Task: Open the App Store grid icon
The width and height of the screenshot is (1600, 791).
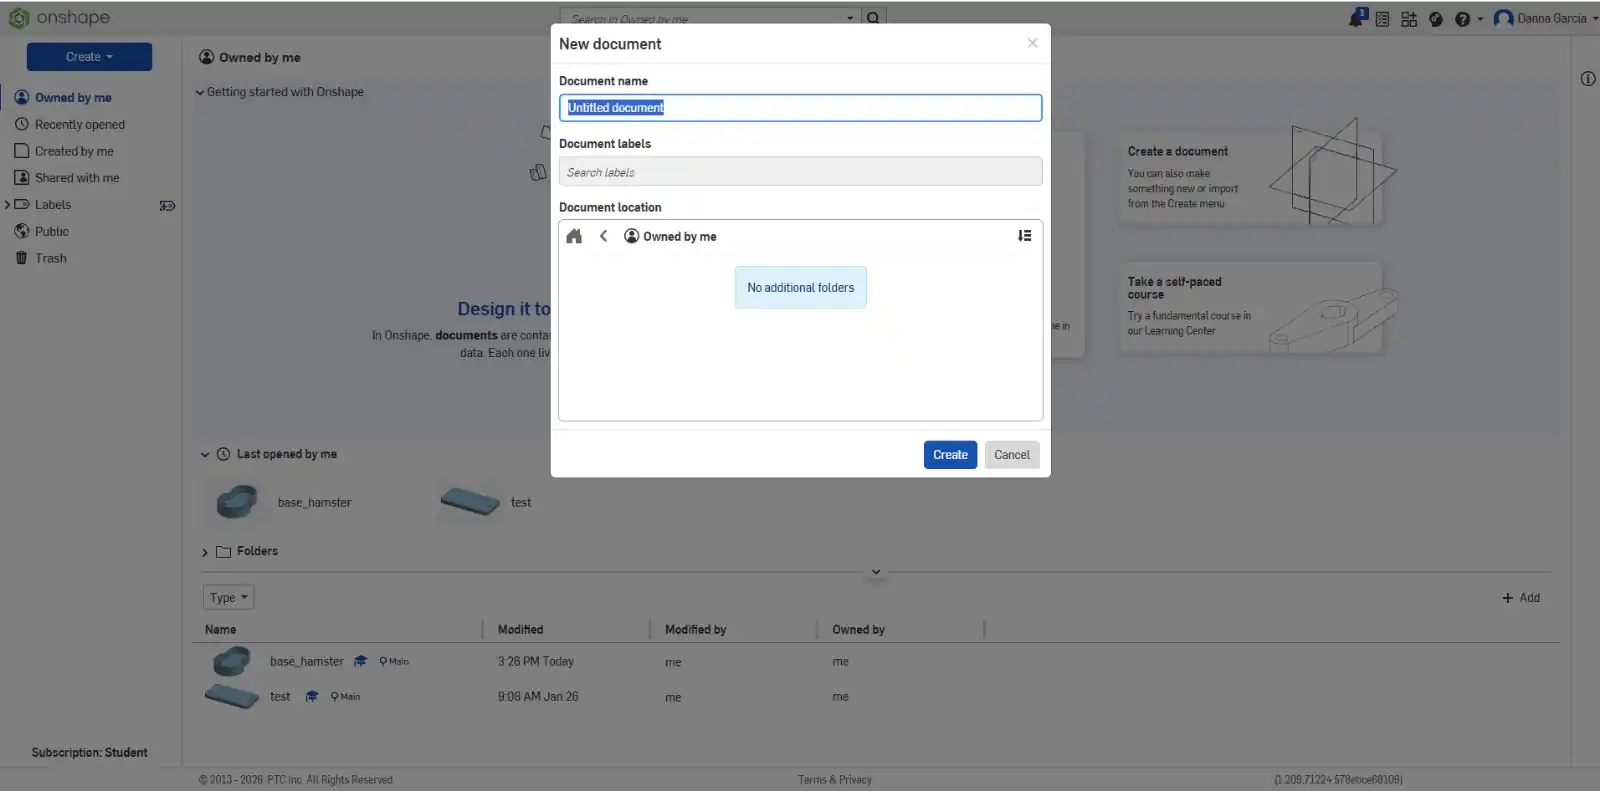Action: click(x=1409, y=19)
